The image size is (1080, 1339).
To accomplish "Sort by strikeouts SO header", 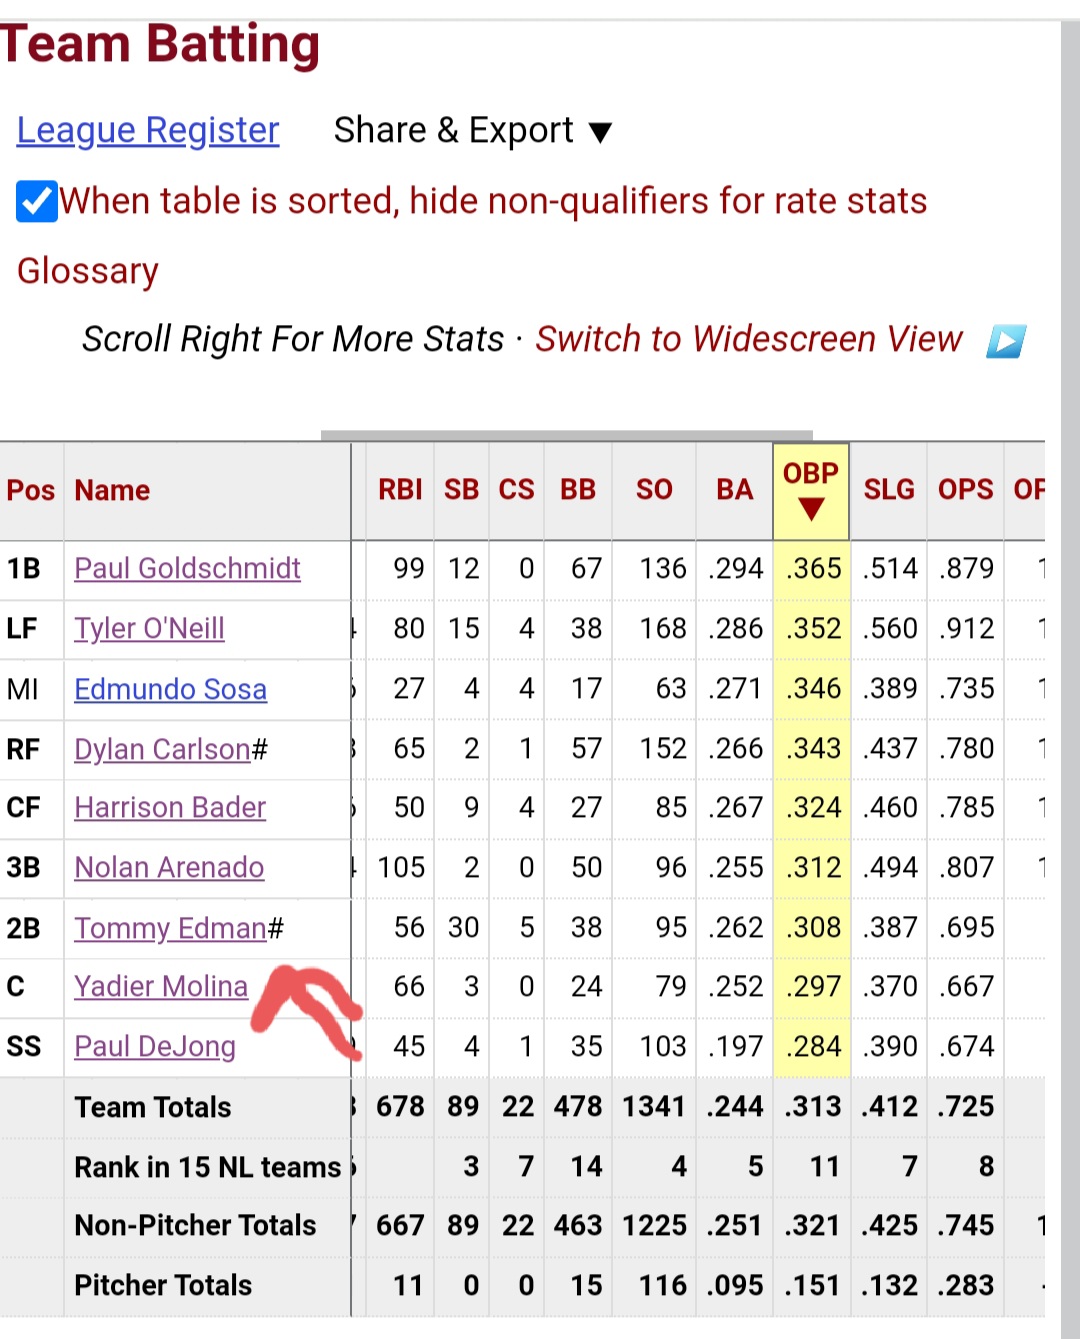I will [x=654, y=490].
